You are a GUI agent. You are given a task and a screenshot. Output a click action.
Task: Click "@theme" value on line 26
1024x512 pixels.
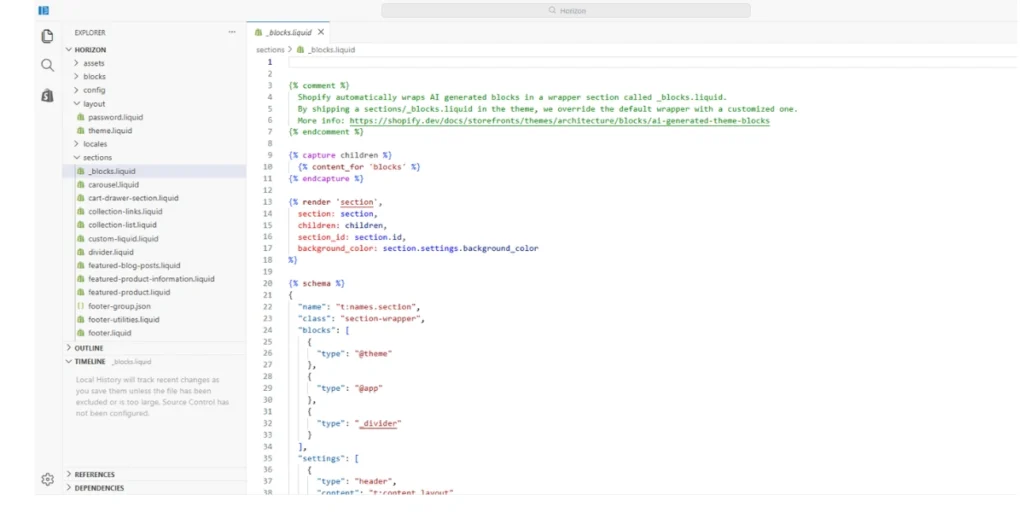click(x=373, y=353)
